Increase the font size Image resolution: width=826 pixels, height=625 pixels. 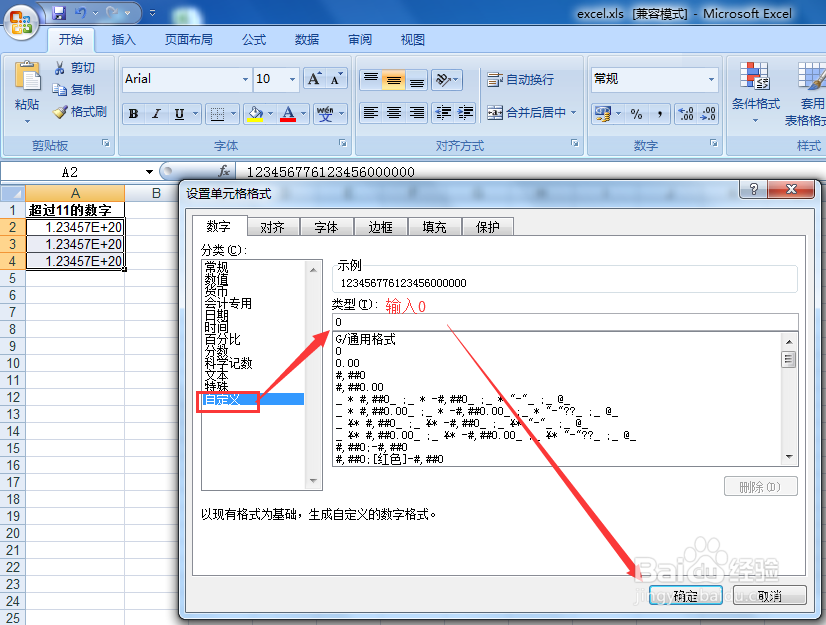click(314, 79)
